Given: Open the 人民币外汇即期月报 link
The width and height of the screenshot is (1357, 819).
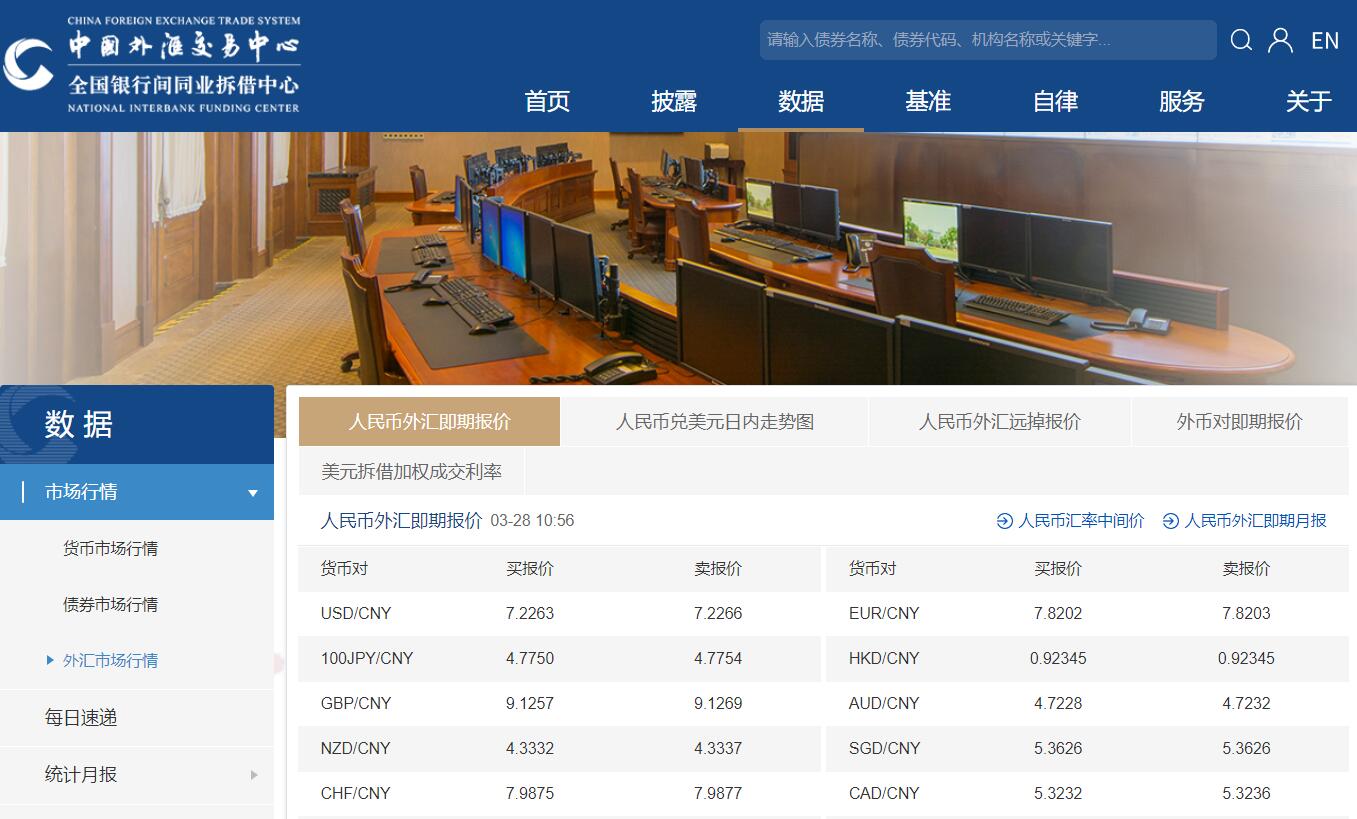Looking at the screenshot, I should (x=1256, y=521).
